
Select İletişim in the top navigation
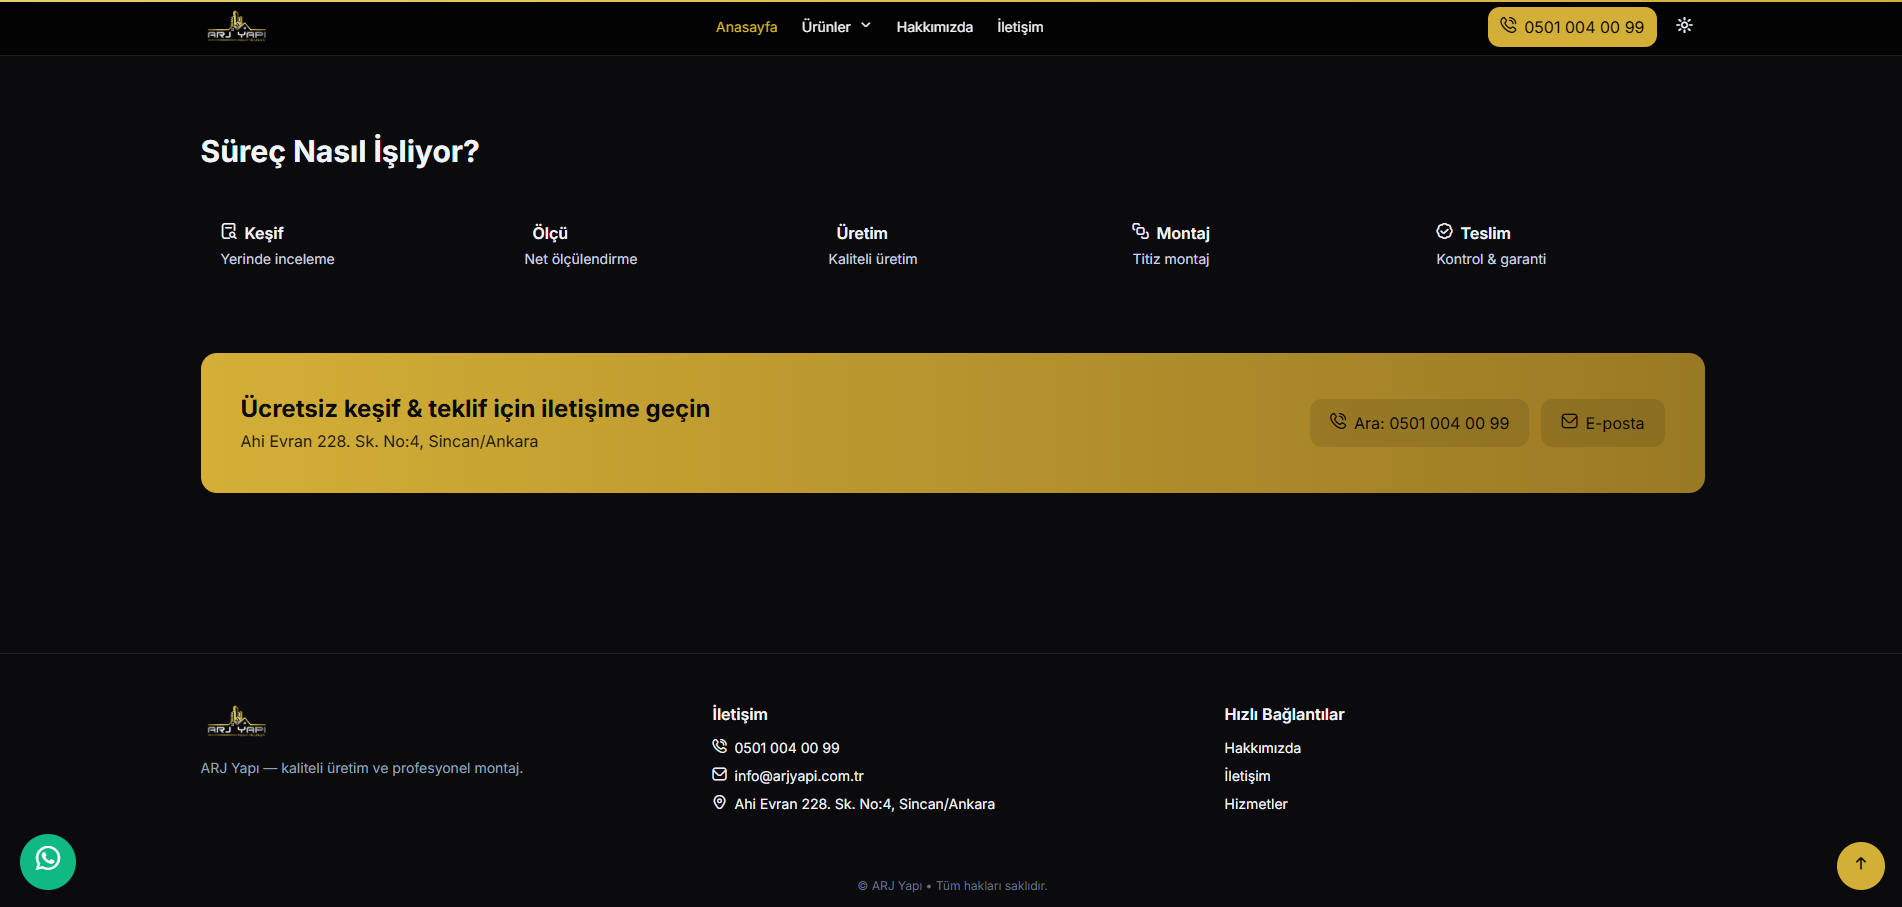point(1019,27)
